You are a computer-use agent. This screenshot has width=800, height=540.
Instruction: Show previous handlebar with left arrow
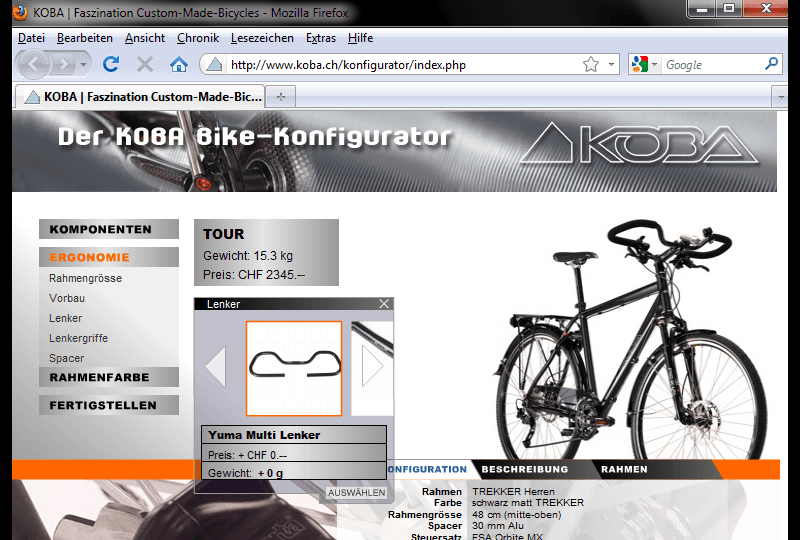point(216,365)
